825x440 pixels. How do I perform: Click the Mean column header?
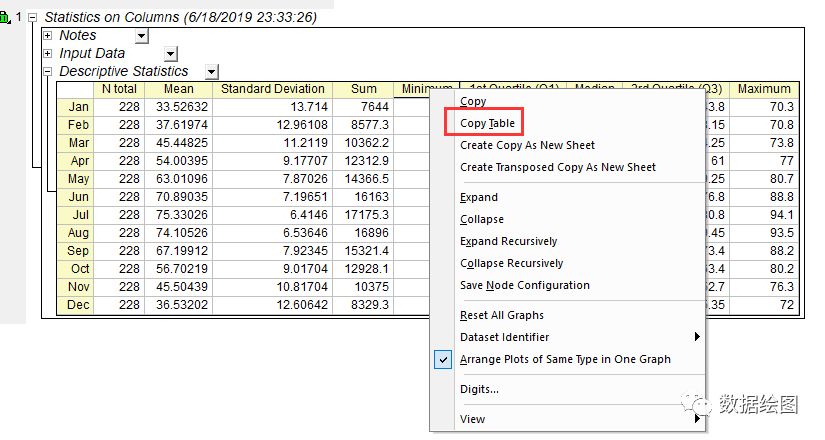tap(178, 89)
